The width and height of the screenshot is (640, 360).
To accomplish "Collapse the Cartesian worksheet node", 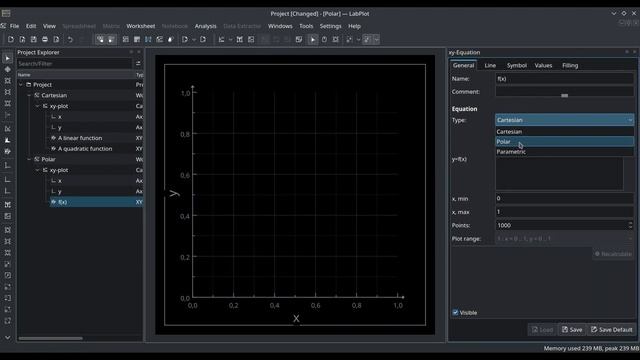I will (29, 95).
